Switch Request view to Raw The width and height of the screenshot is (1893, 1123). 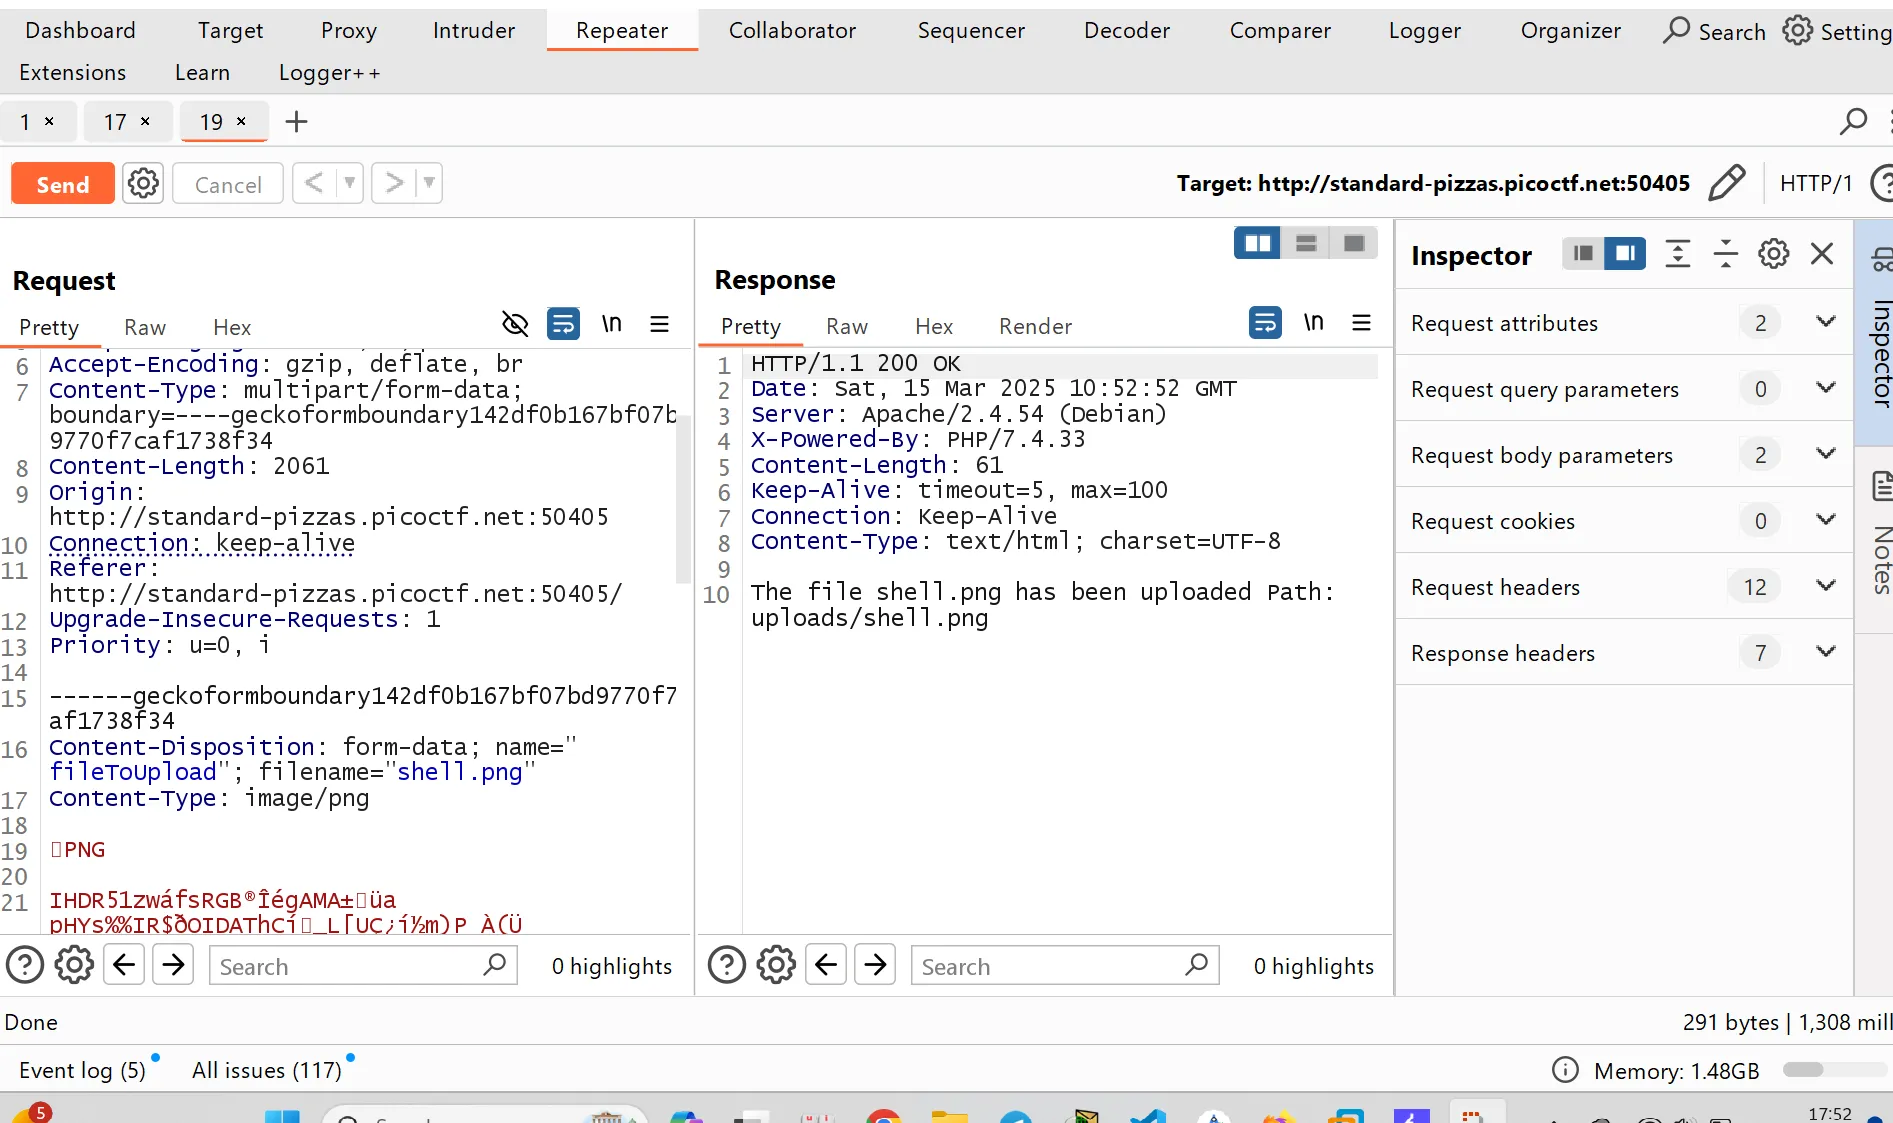click(145, 328)
